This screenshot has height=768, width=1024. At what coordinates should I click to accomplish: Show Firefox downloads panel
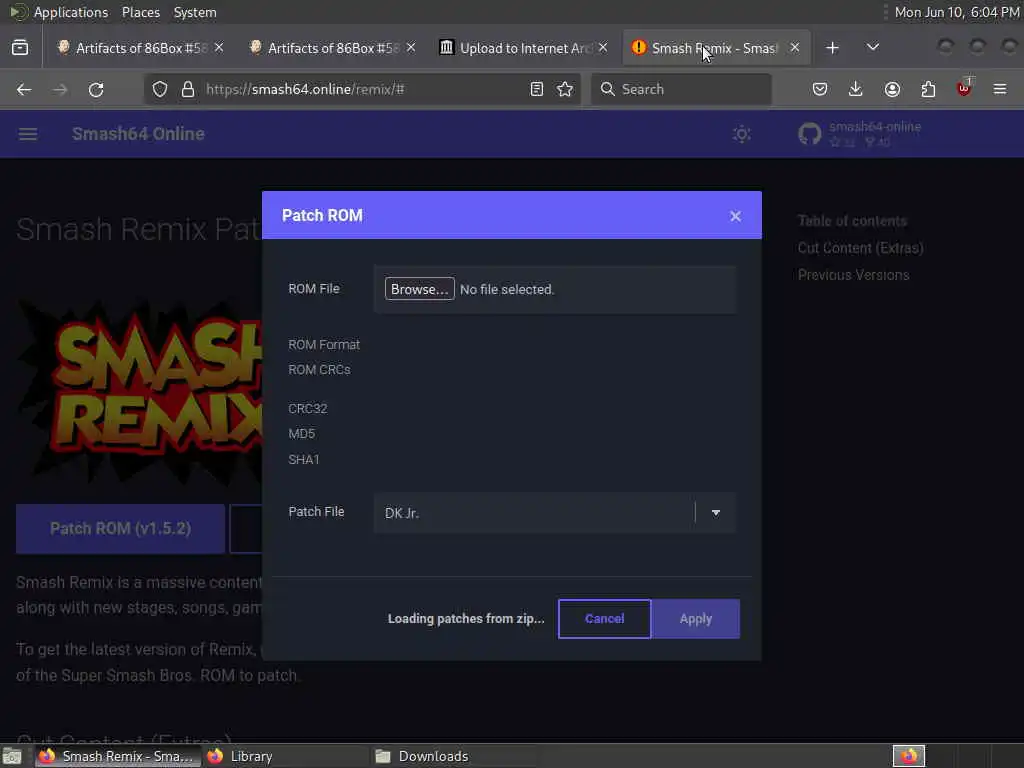click(x=856, y=89)
